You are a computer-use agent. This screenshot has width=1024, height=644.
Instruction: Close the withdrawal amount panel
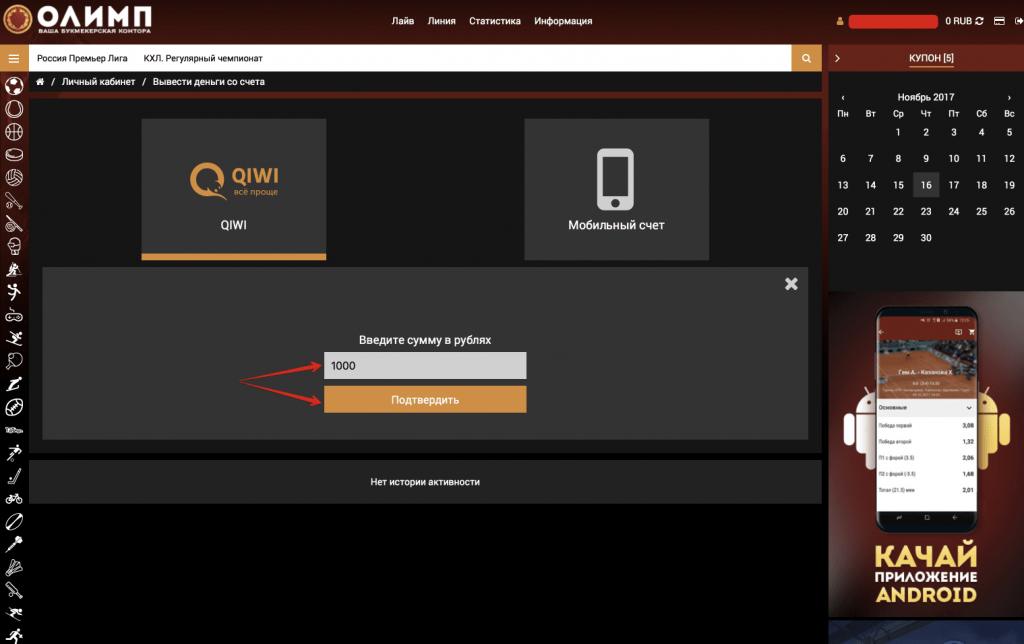coord(791,284)
